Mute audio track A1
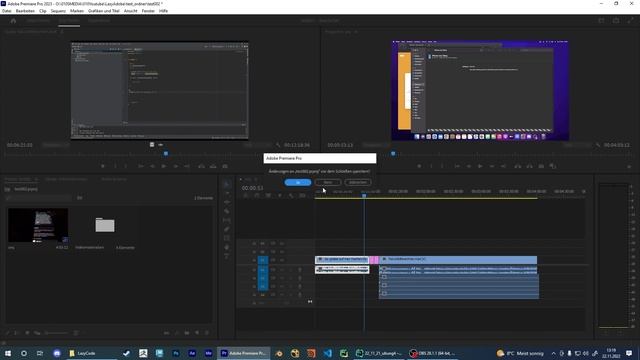Viewport: 640px width, 360px height. pos(281,270)
